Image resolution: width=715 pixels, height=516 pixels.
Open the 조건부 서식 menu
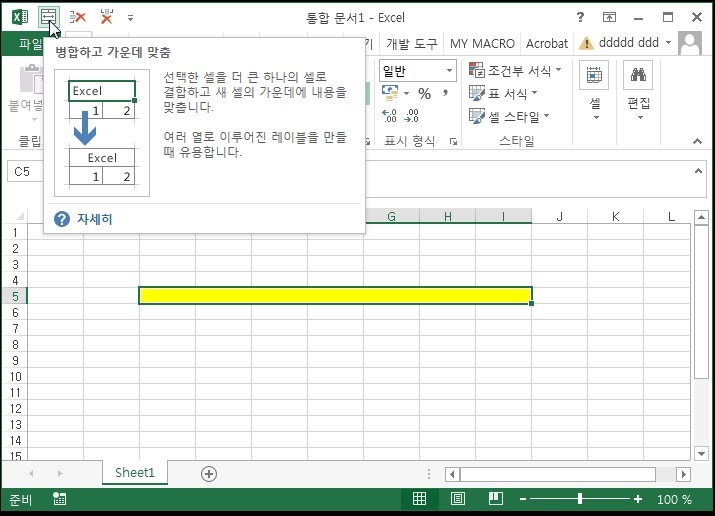click(515, 70)
